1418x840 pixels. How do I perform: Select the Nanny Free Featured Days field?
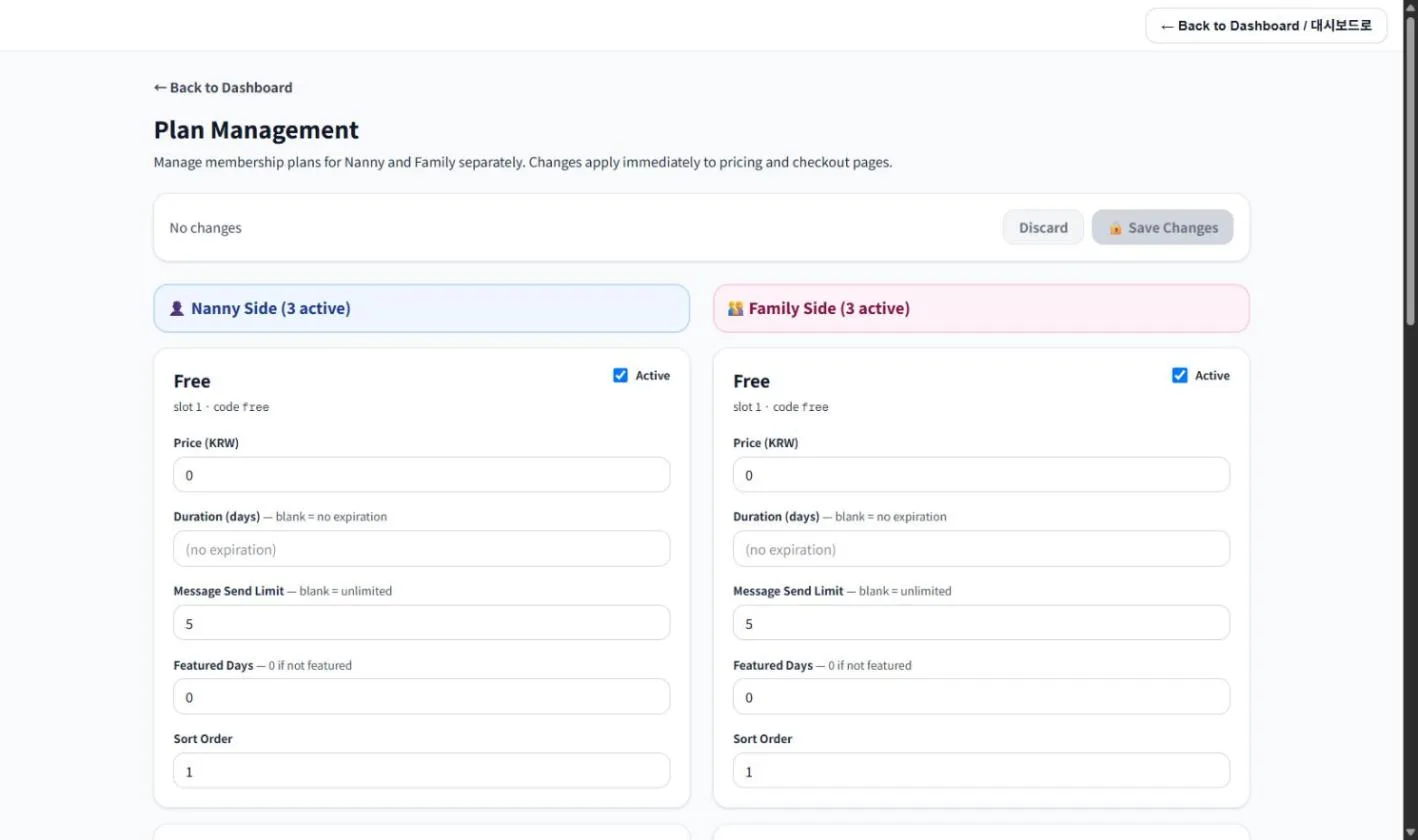(x=422, y=697)
